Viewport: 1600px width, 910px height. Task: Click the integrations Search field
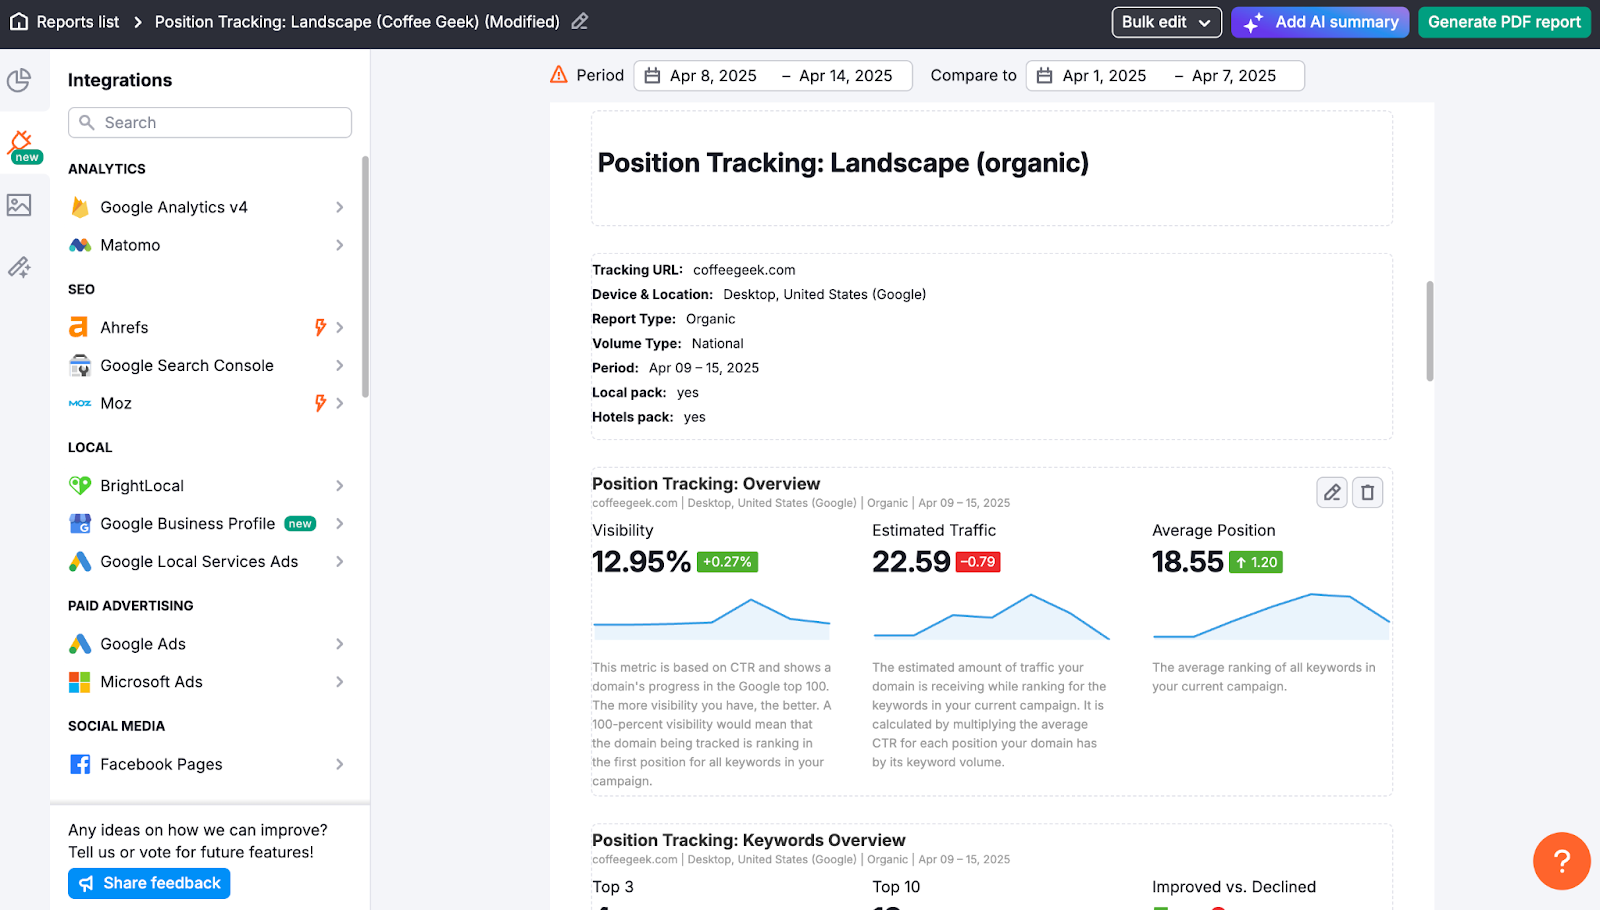tap(210, 122)
